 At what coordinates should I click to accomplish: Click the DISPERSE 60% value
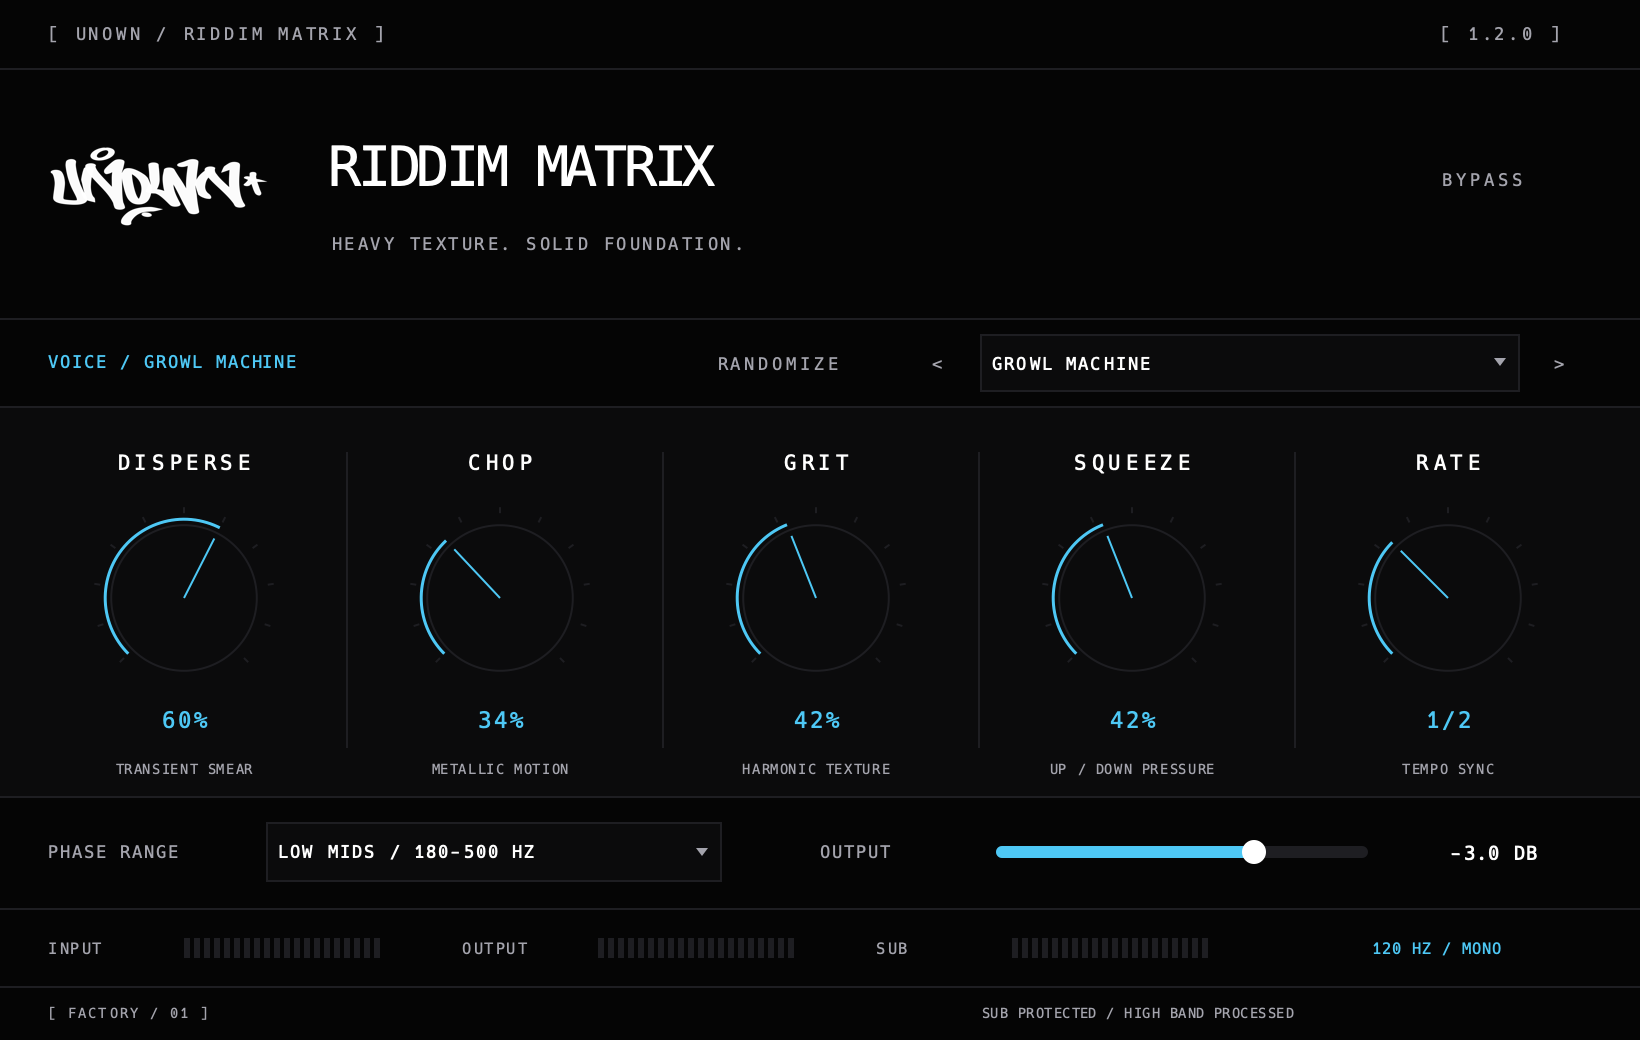pos(185,720)
